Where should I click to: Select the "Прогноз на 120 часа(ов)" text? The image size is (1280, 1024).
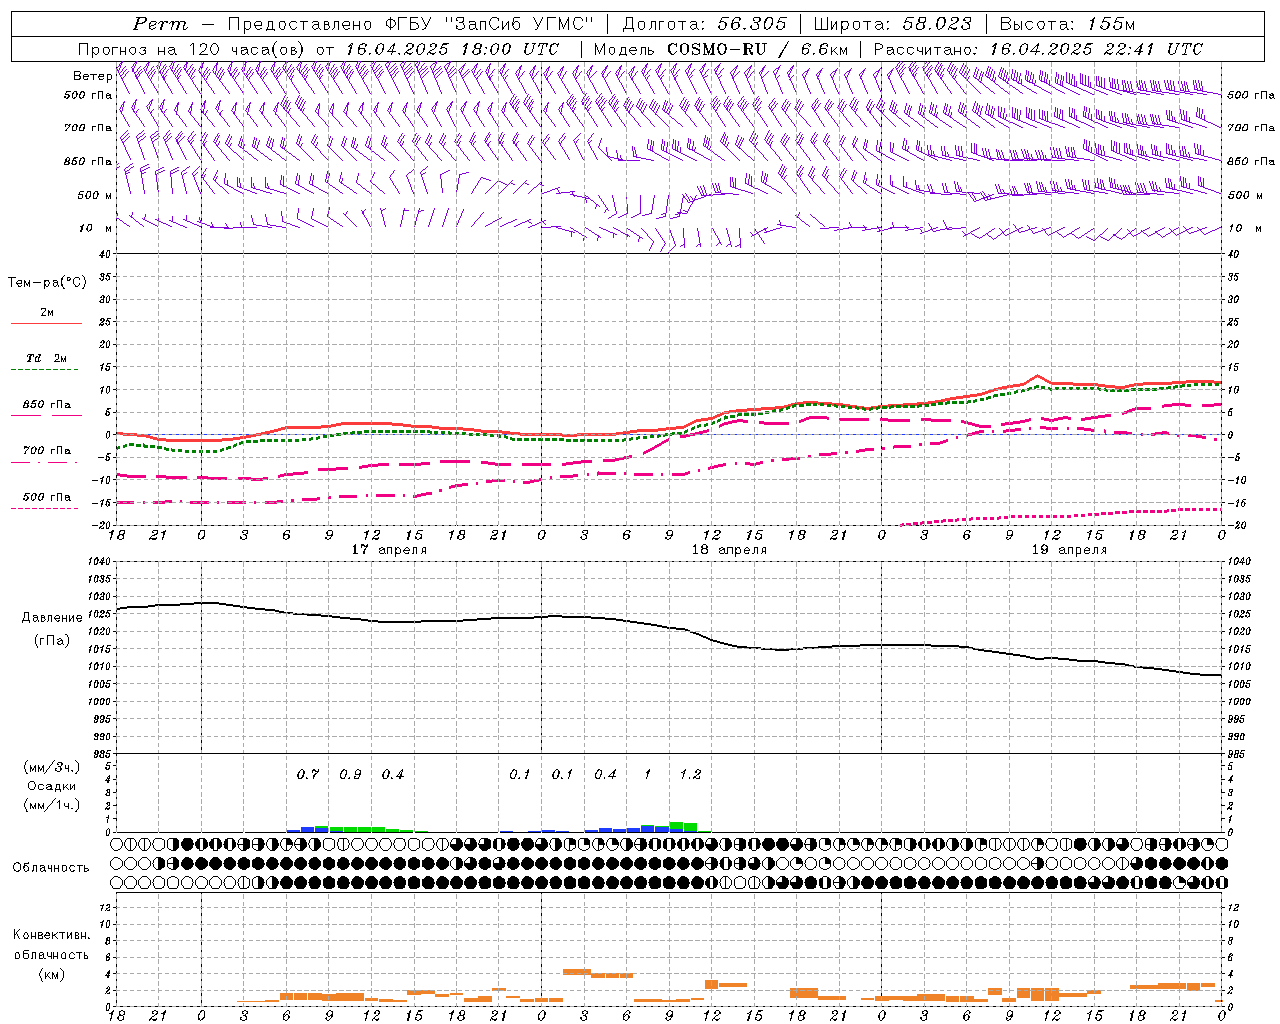tap(192, 49)
